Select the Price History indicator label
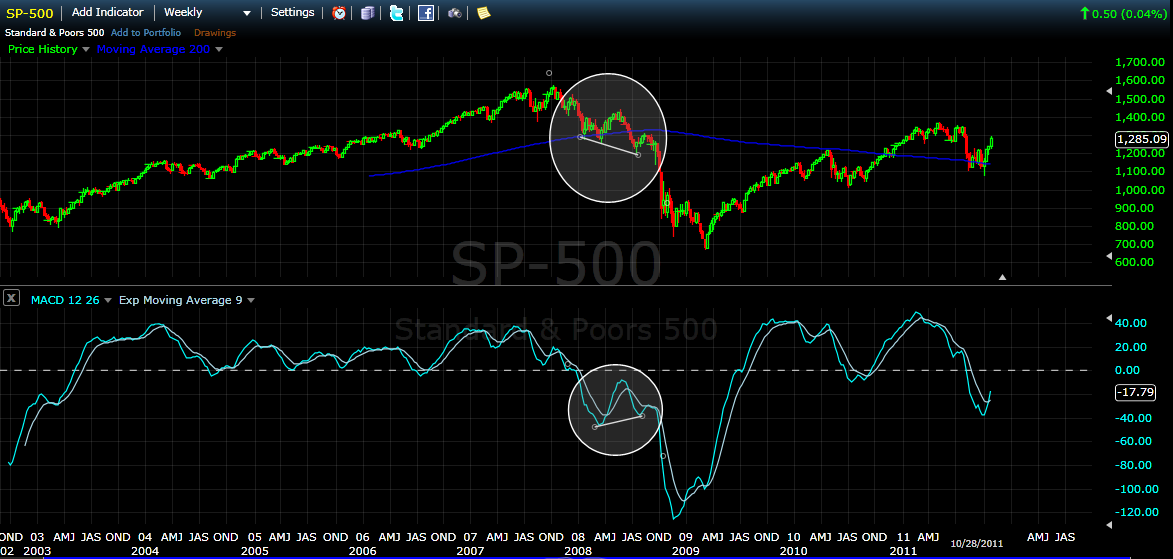Image resolution: width=1173 pixels, height=559 pixels. pos(42,49)
